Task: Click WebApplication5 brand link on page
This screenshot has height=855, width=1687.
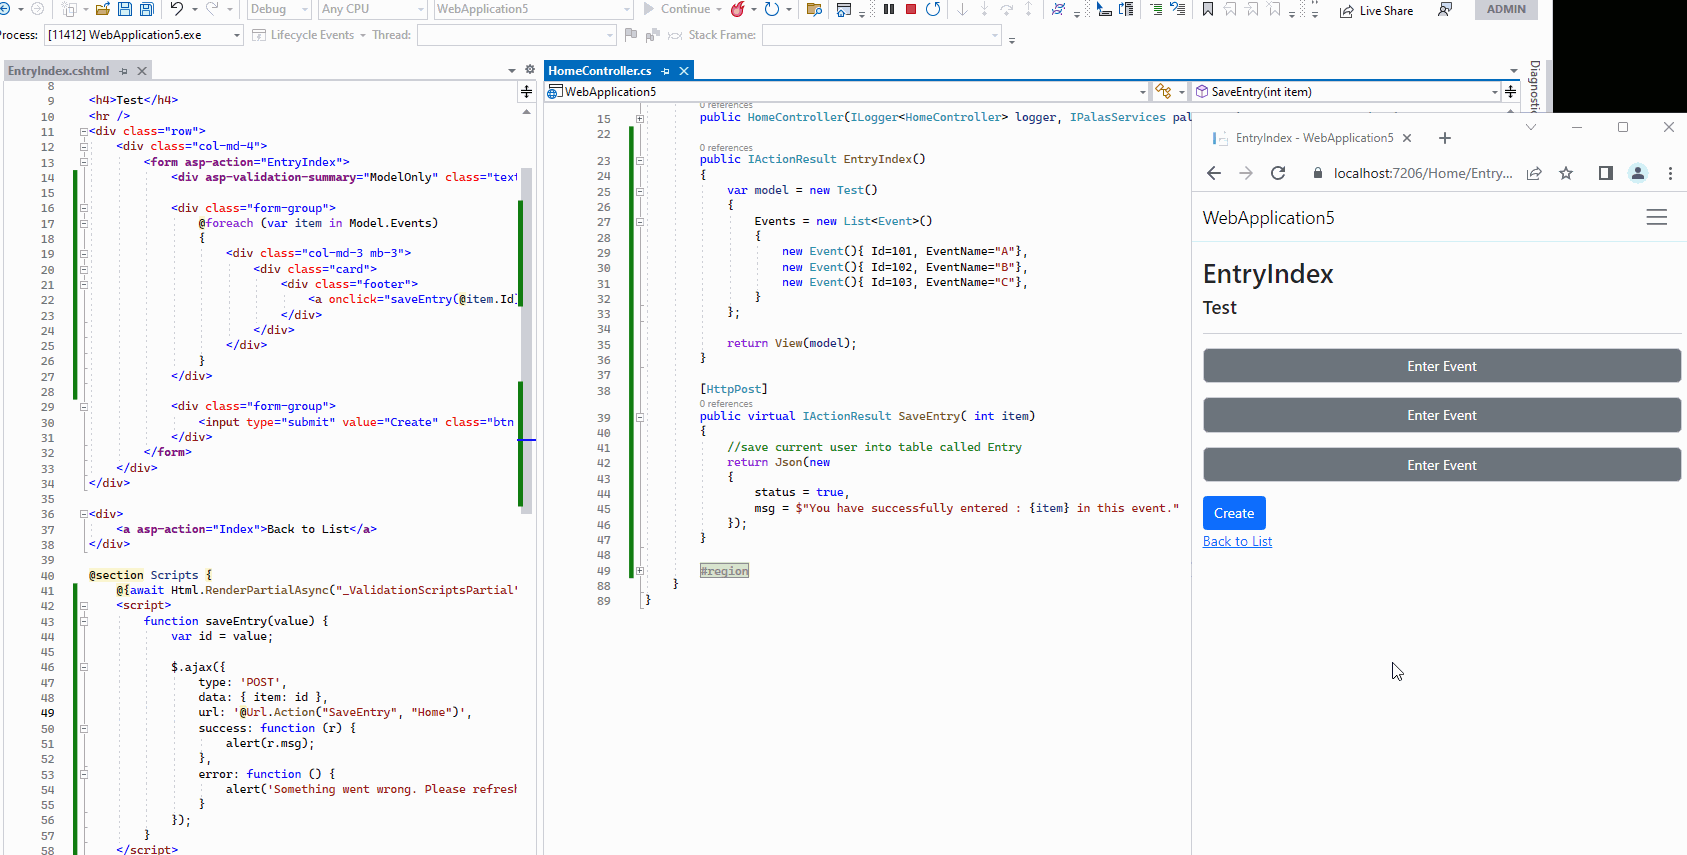Action: click(1268, 218)
